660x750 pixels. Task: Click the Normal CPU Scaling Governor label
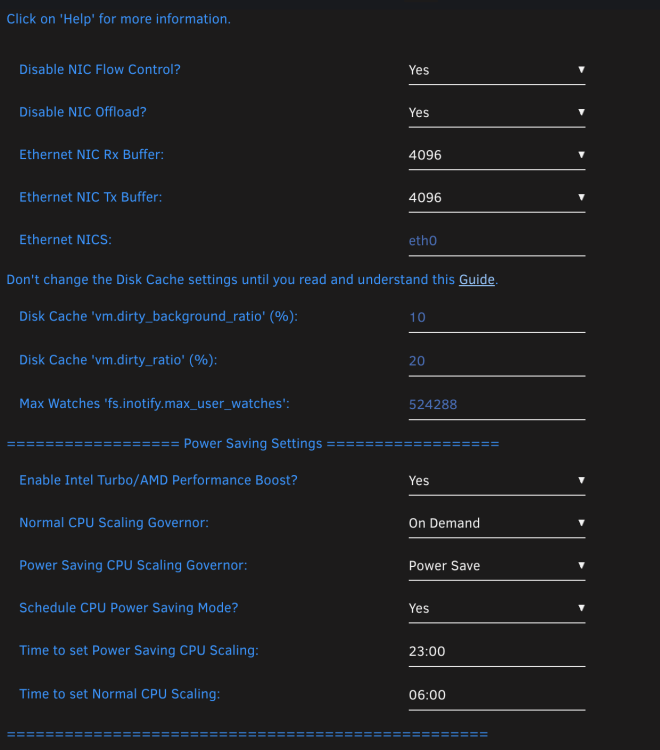coord(114,523)
